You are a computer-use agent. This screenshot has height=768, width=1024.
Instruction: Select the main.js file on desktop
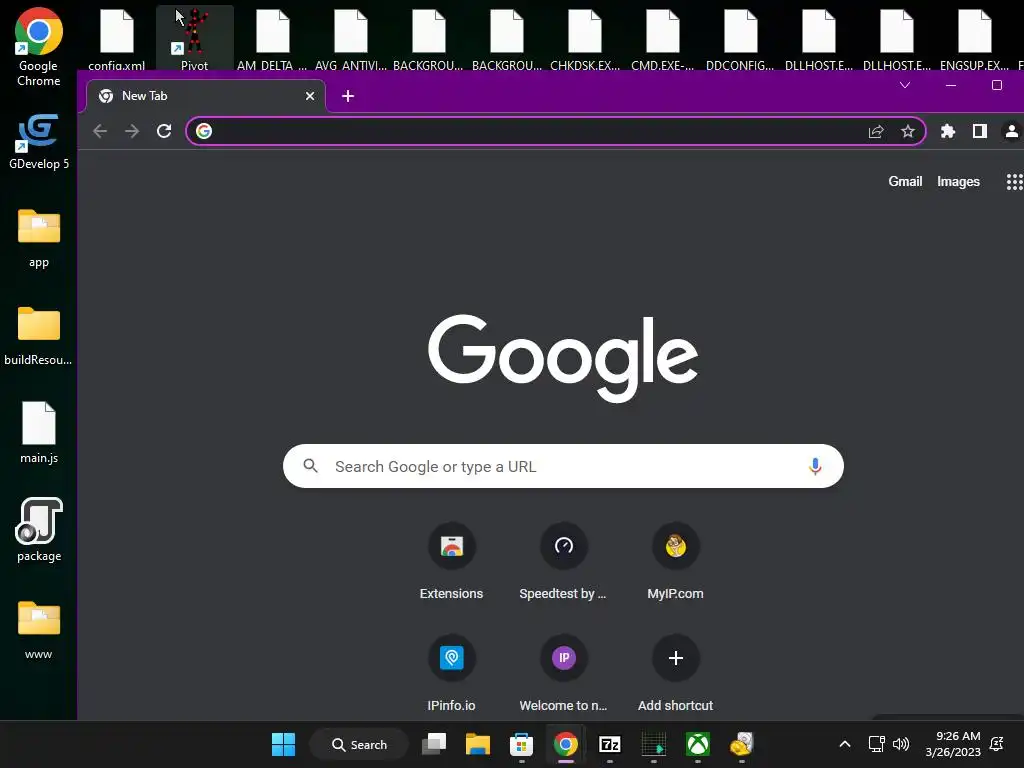point(39,433)
